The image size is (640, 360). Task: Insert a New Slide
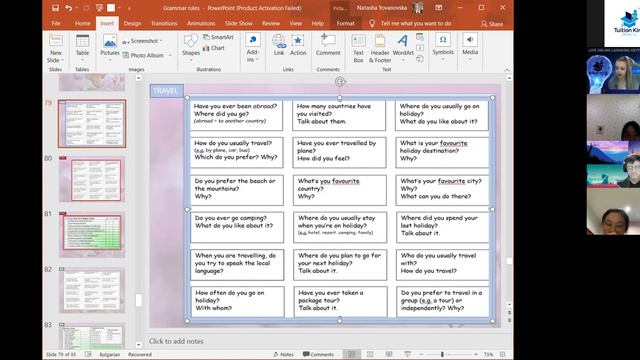[x=56, y=41]
